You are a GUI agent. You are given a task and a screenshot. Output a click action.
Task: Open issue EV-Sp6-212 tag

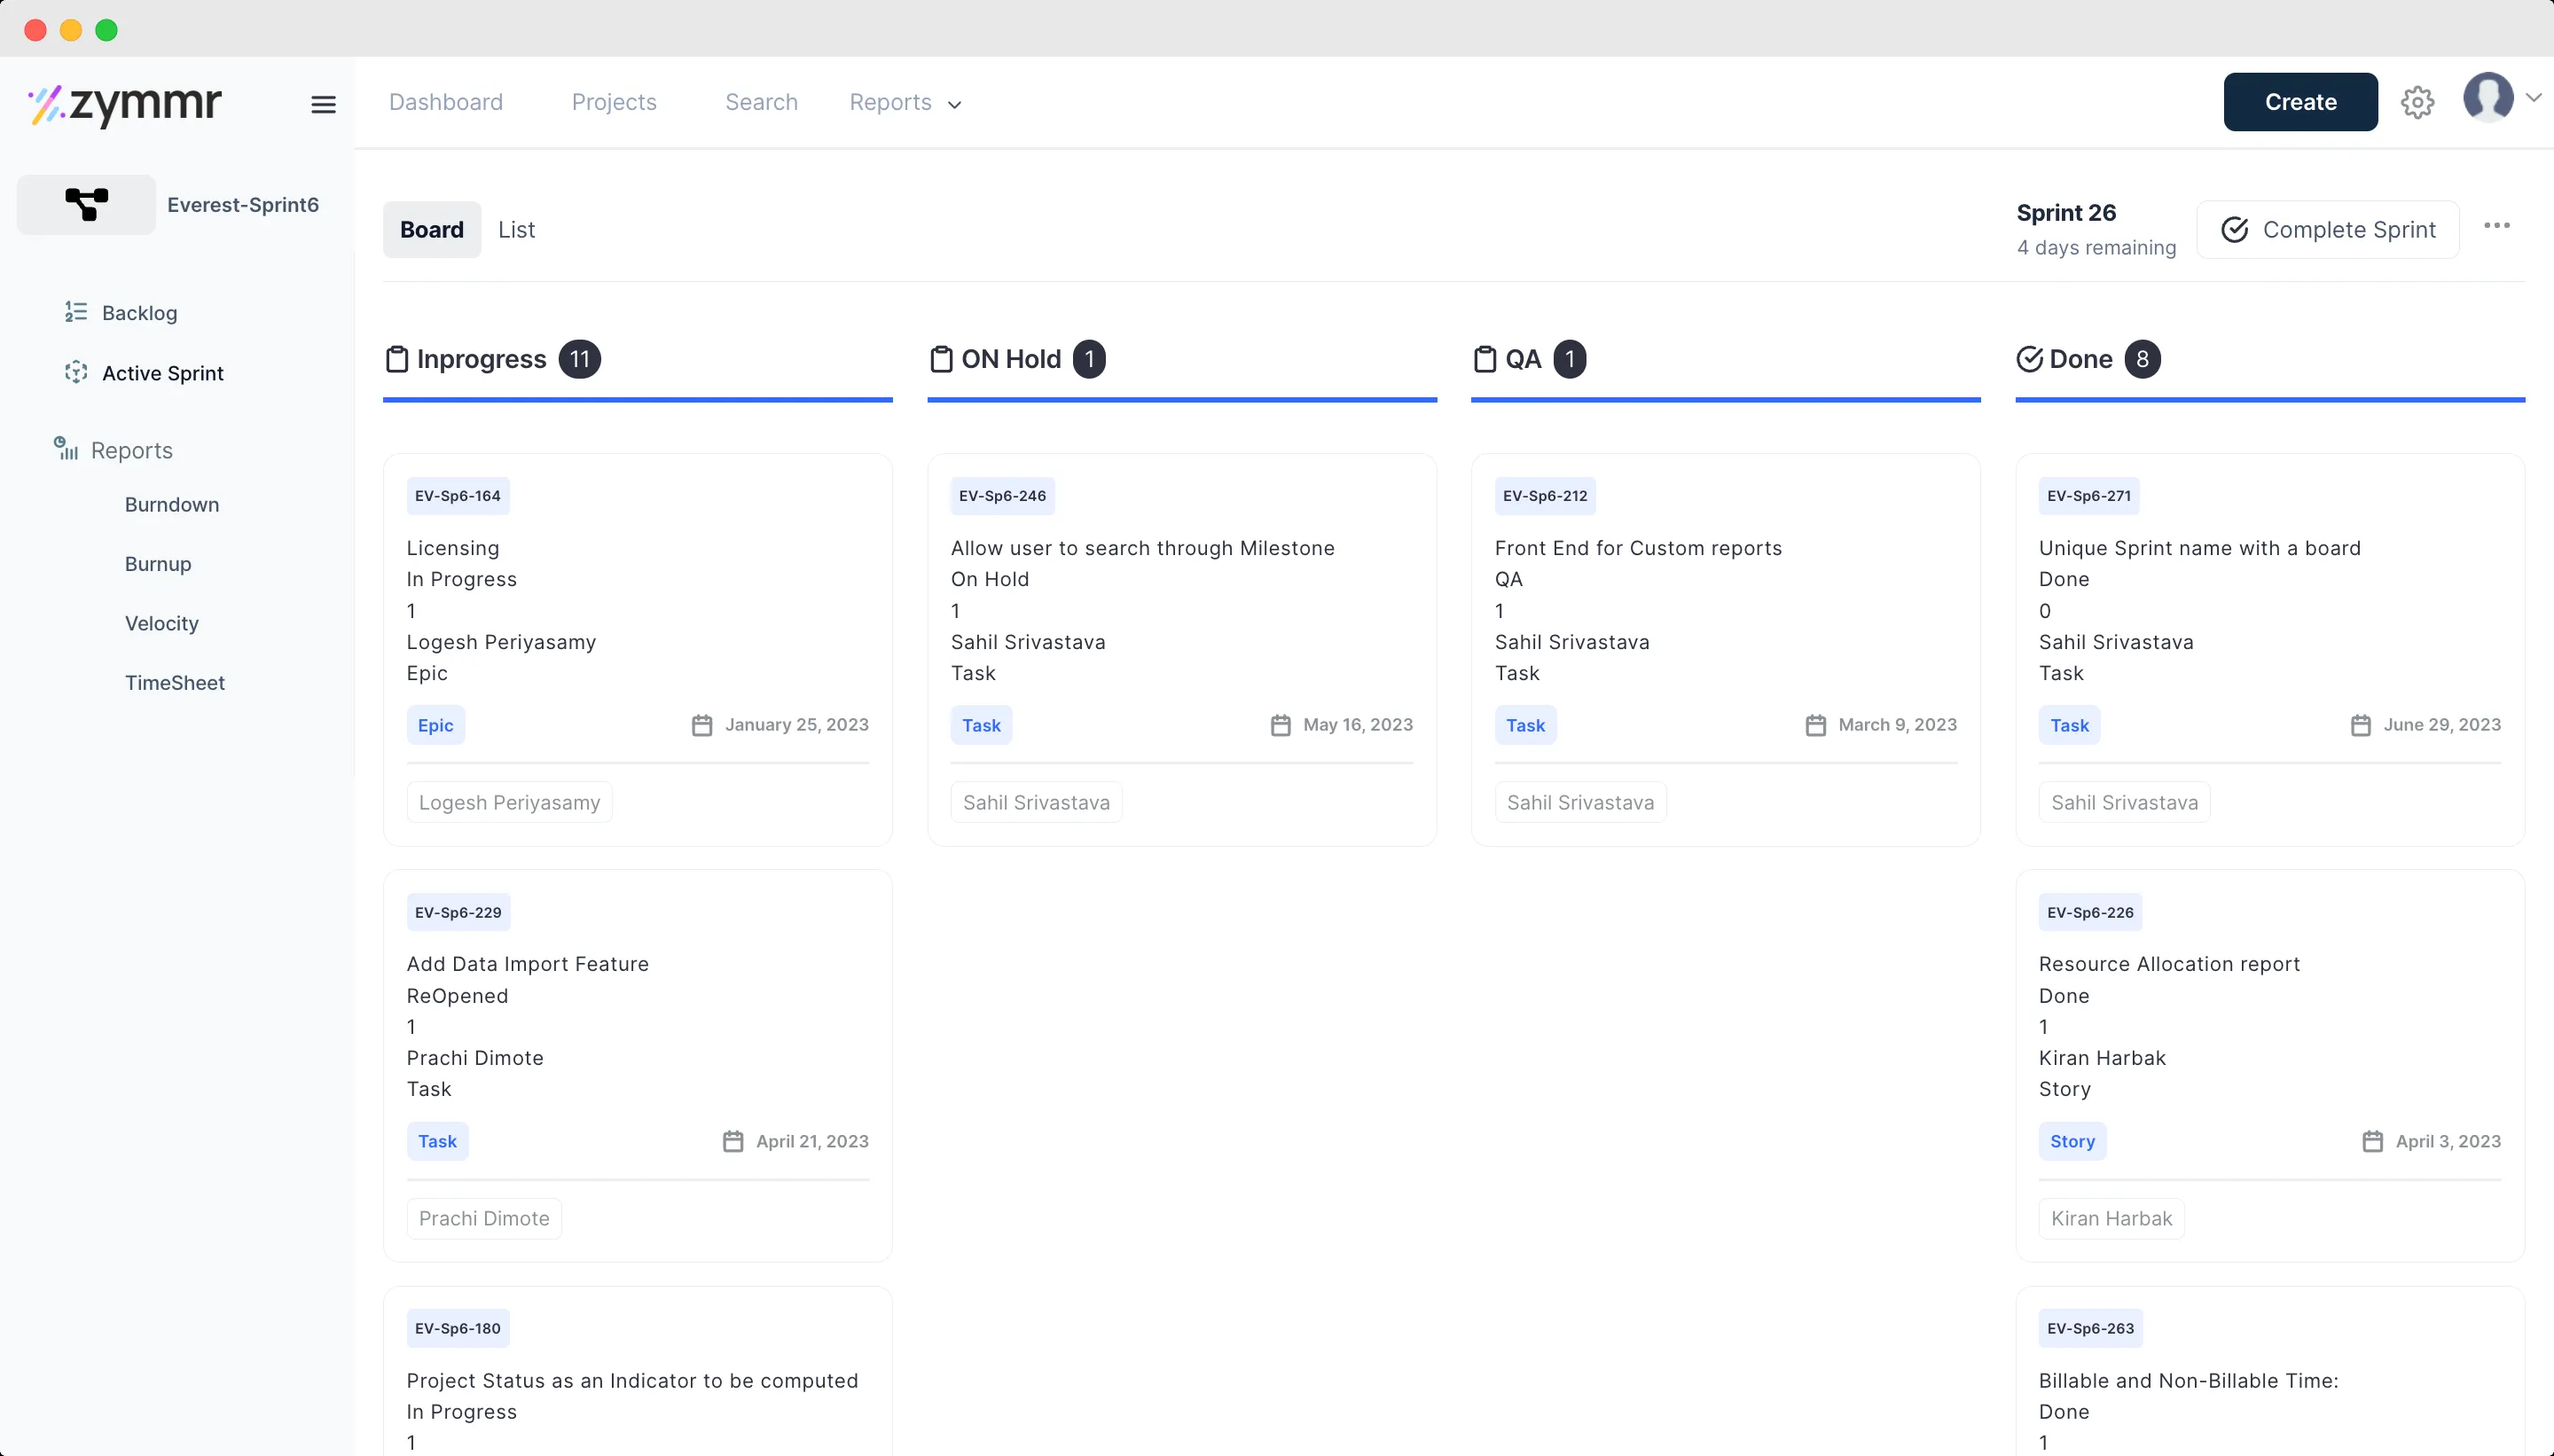pos(1545,496)
